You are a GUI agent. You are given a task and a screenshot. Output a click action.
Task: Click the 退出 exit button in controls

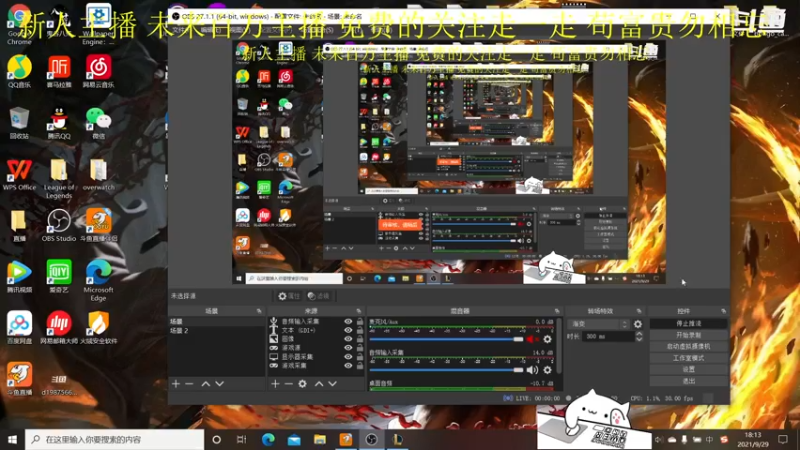pos(688,381)
